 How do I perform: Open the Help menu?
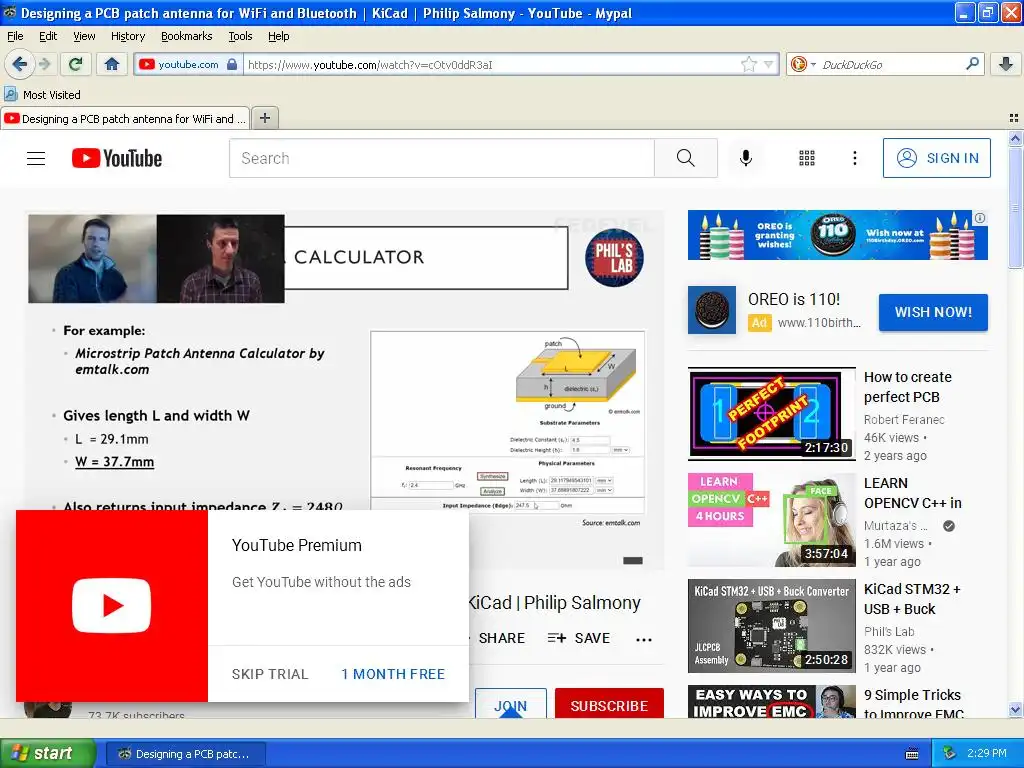tap(278, 36)
